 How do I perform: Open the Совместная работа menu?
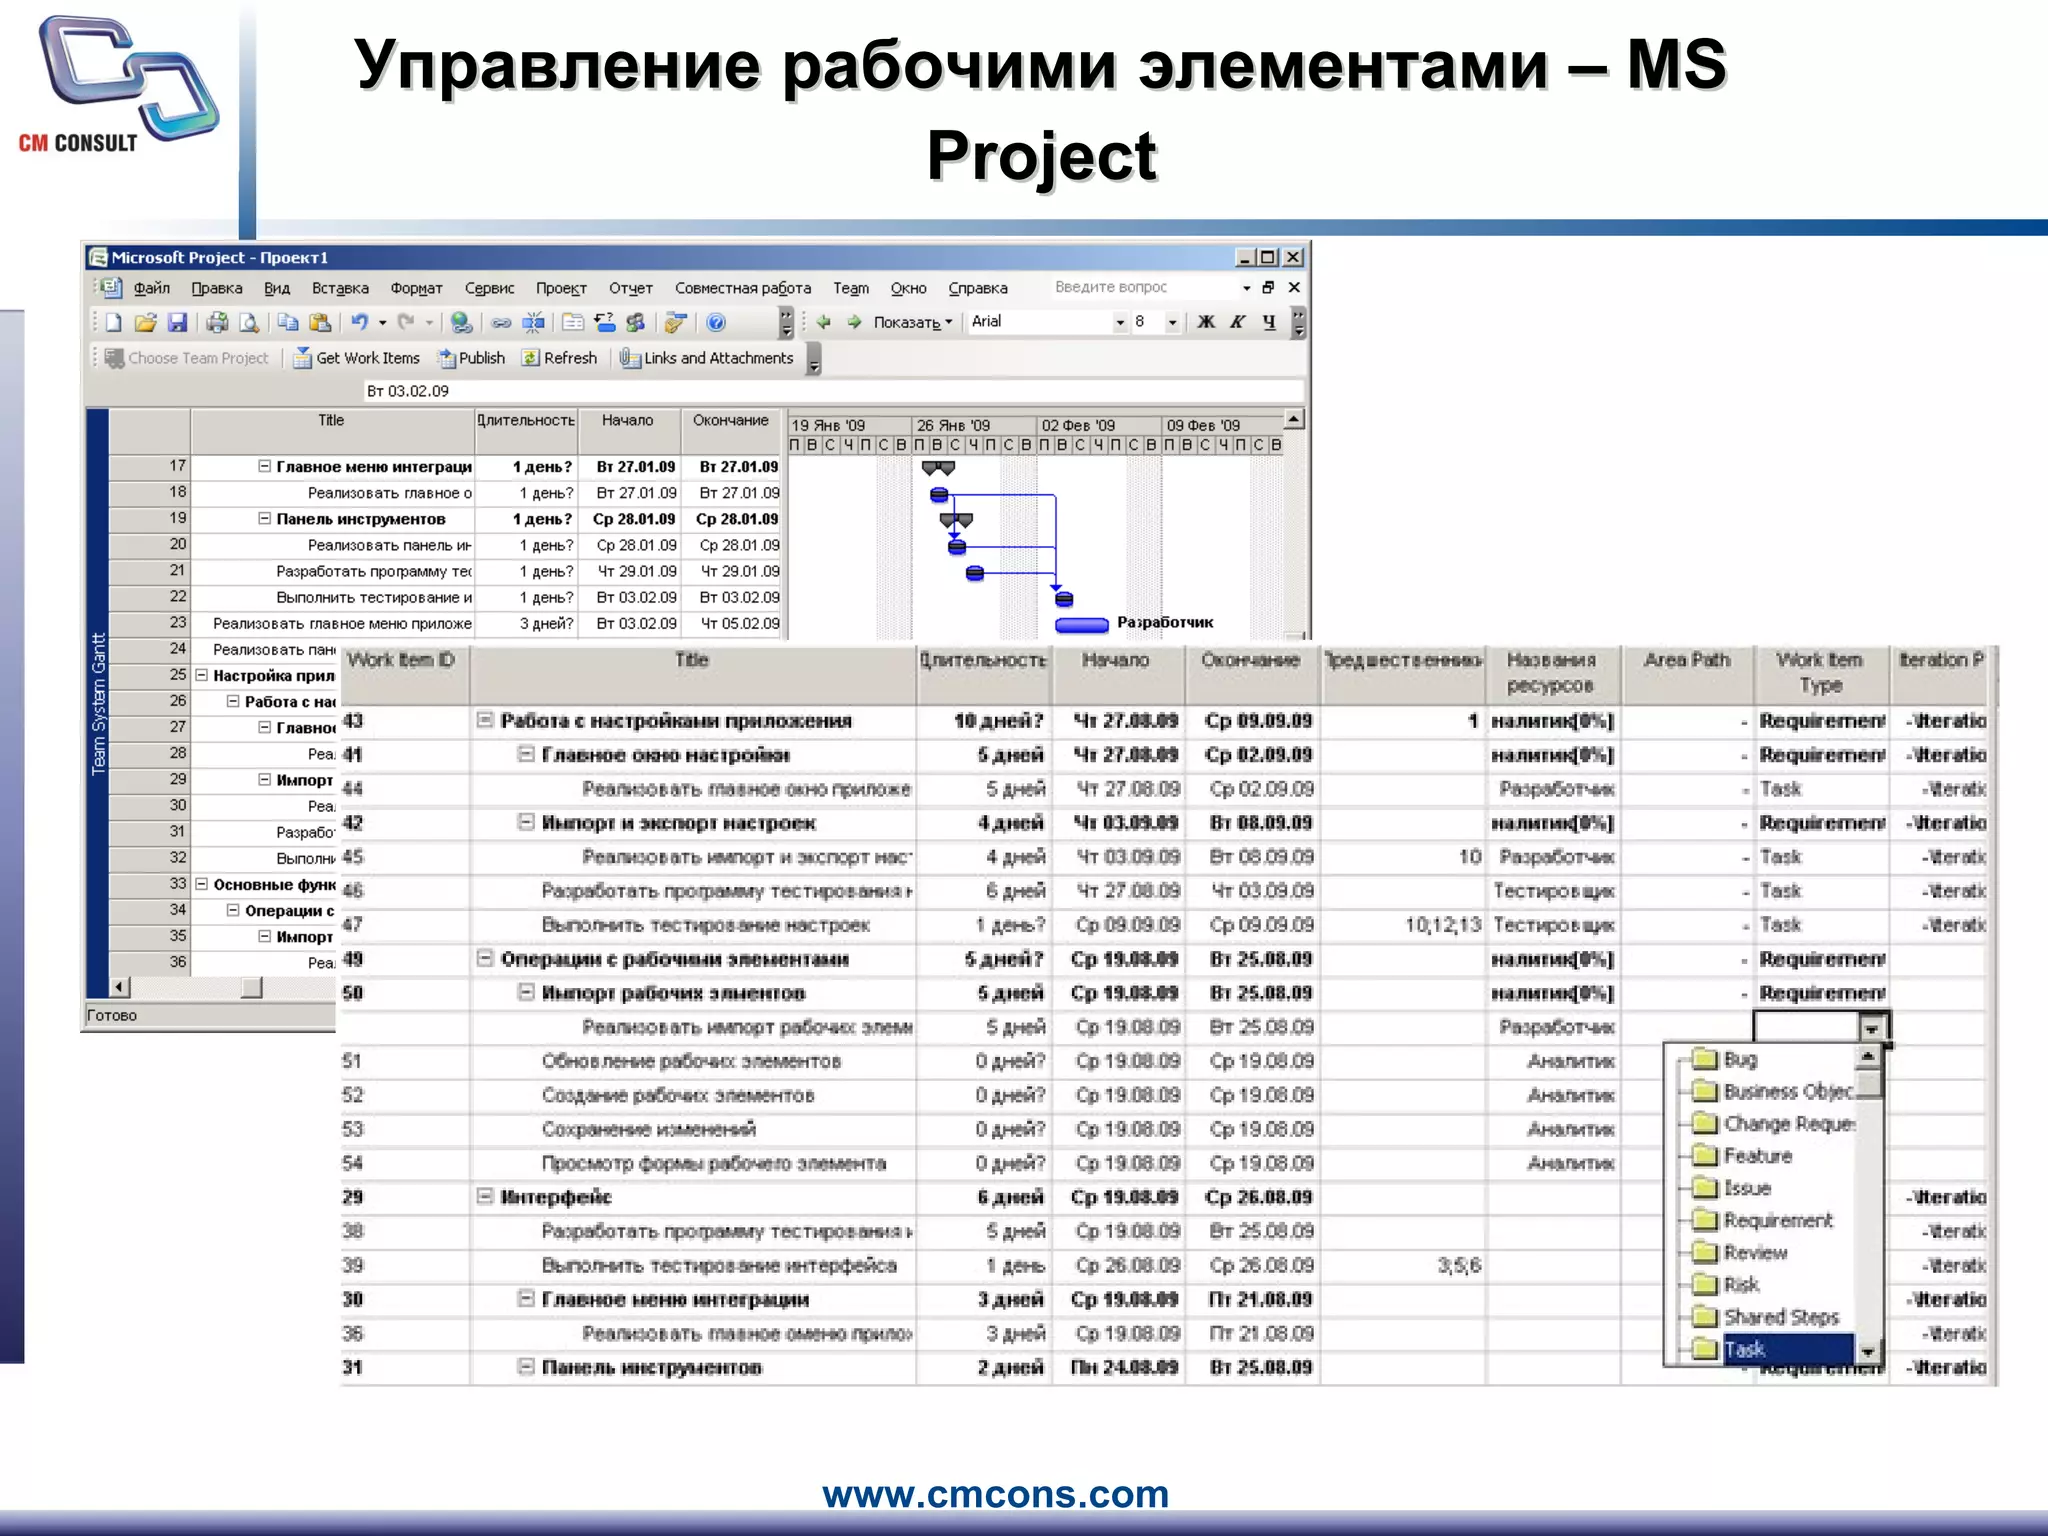coord(743,288)
